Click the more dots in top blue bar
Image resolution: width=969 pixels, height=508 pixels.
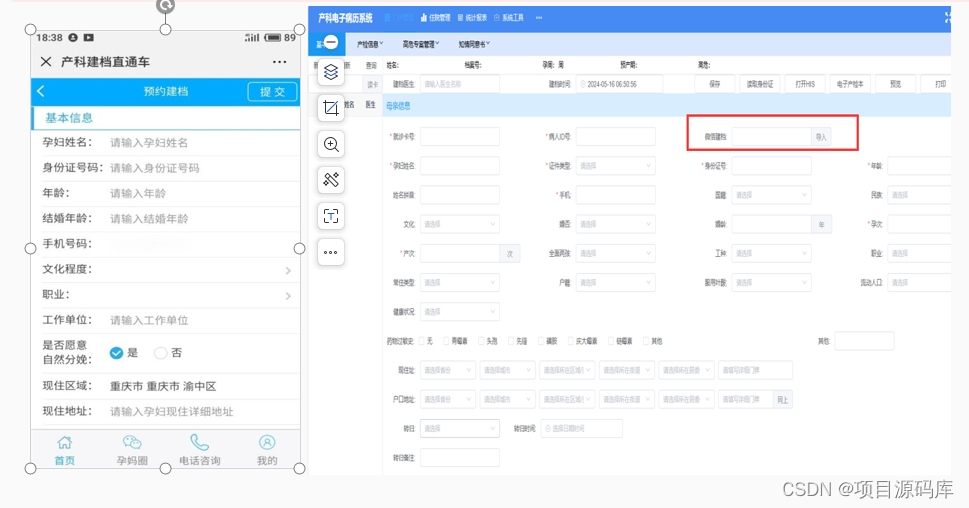(539, 18)
